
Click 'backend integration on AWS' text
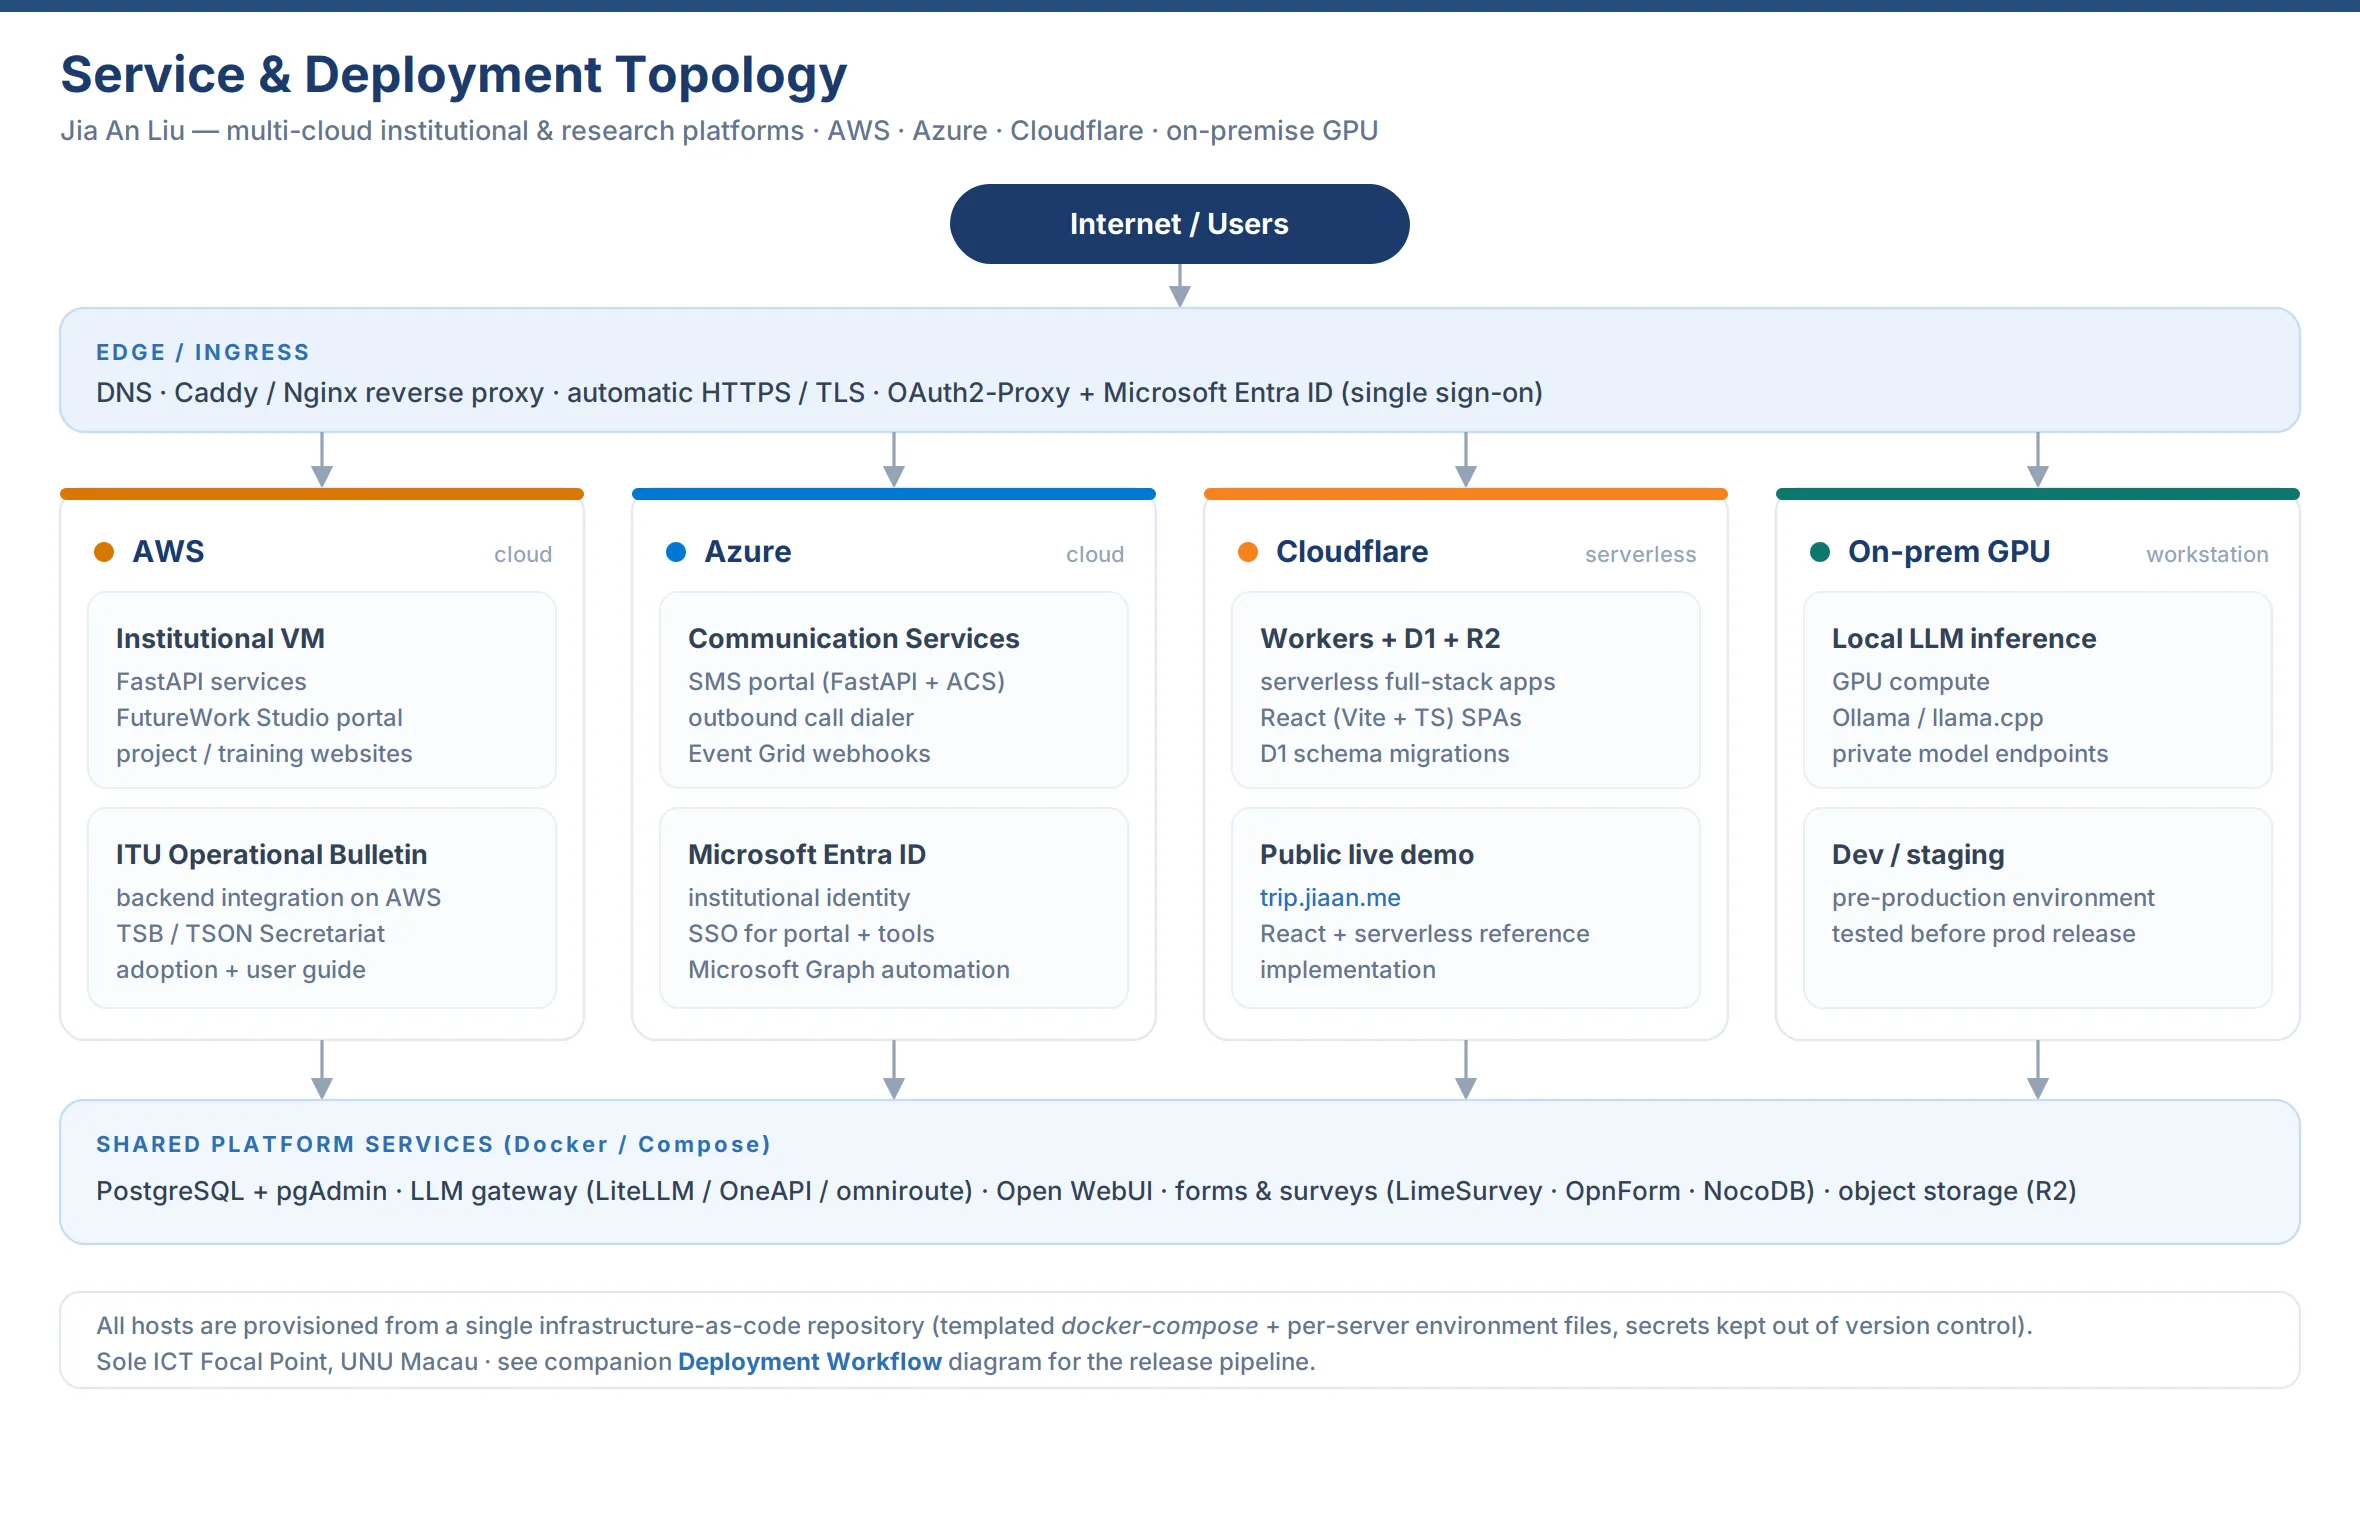coord(278,898)
